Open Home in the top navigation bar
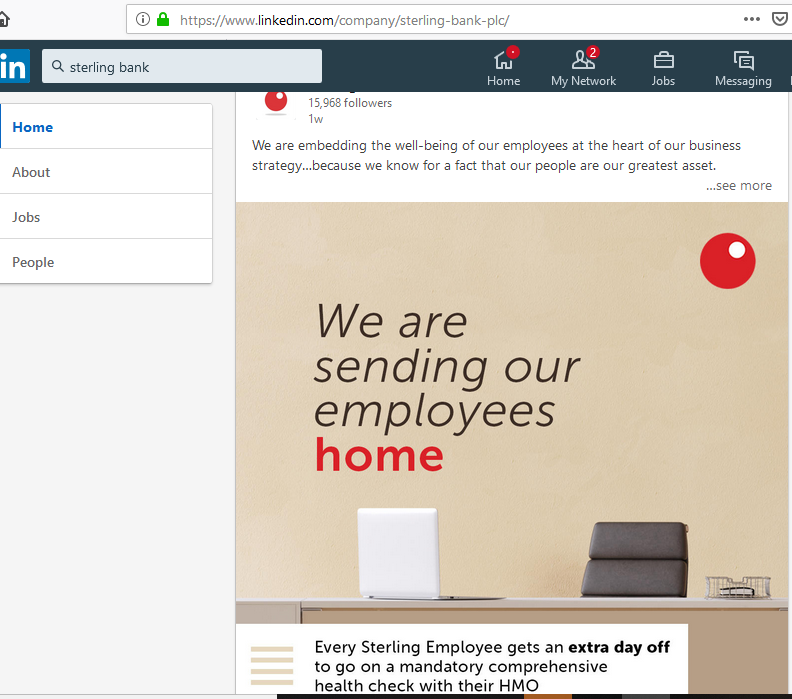This screenshot has width=792, height=699. (x=504, y=67)
